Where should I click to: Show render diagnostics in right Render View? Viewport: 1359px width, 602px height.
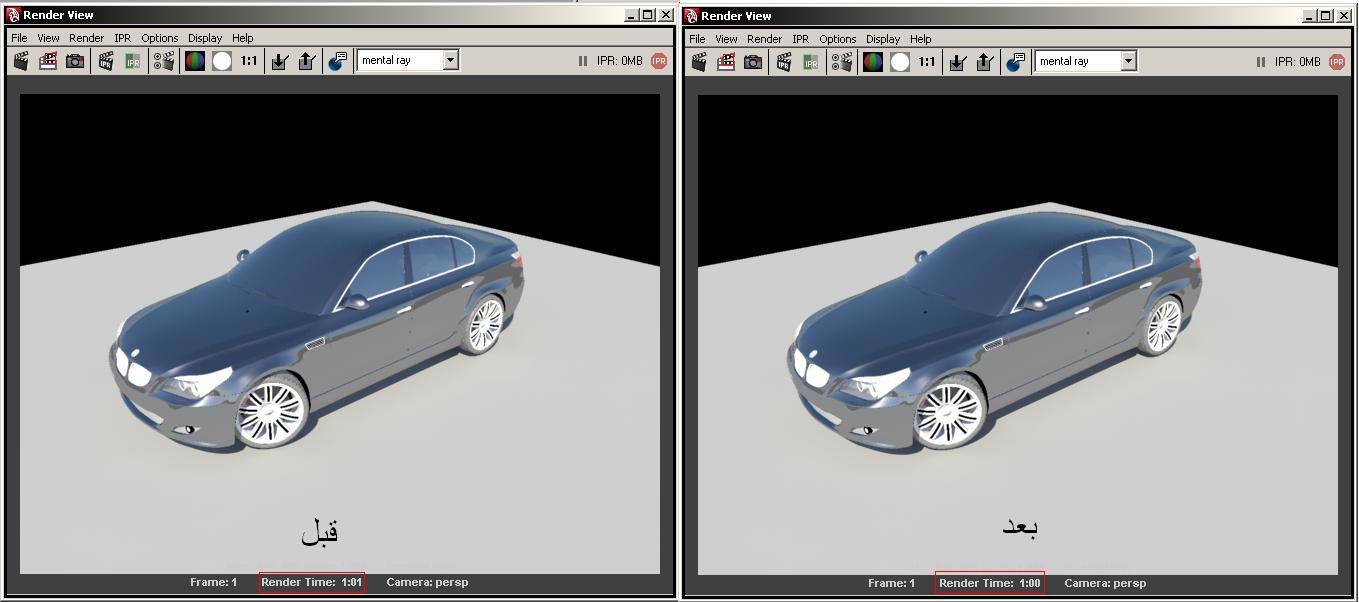pos(1016,61)
